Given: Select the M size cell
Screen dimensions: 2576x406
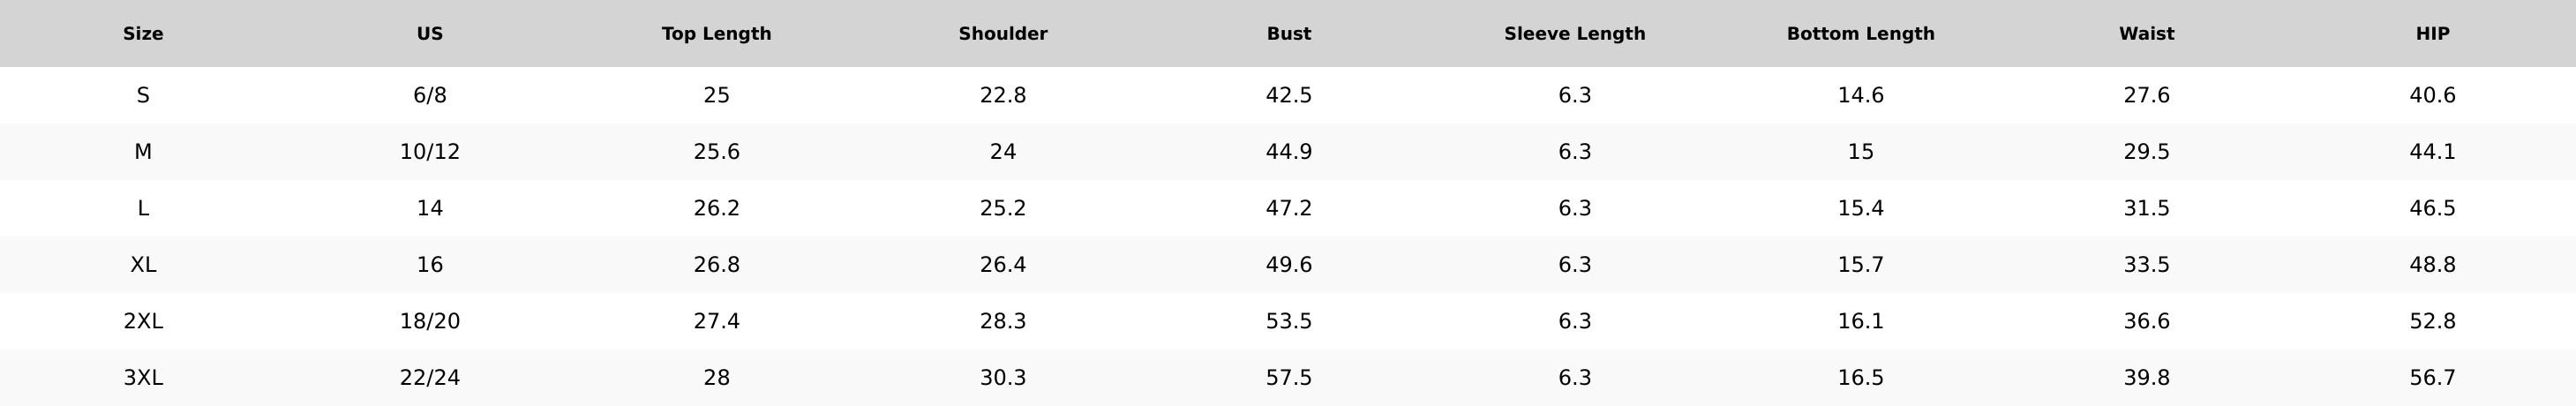Looking at the screenshot, I should pos(143,152).
